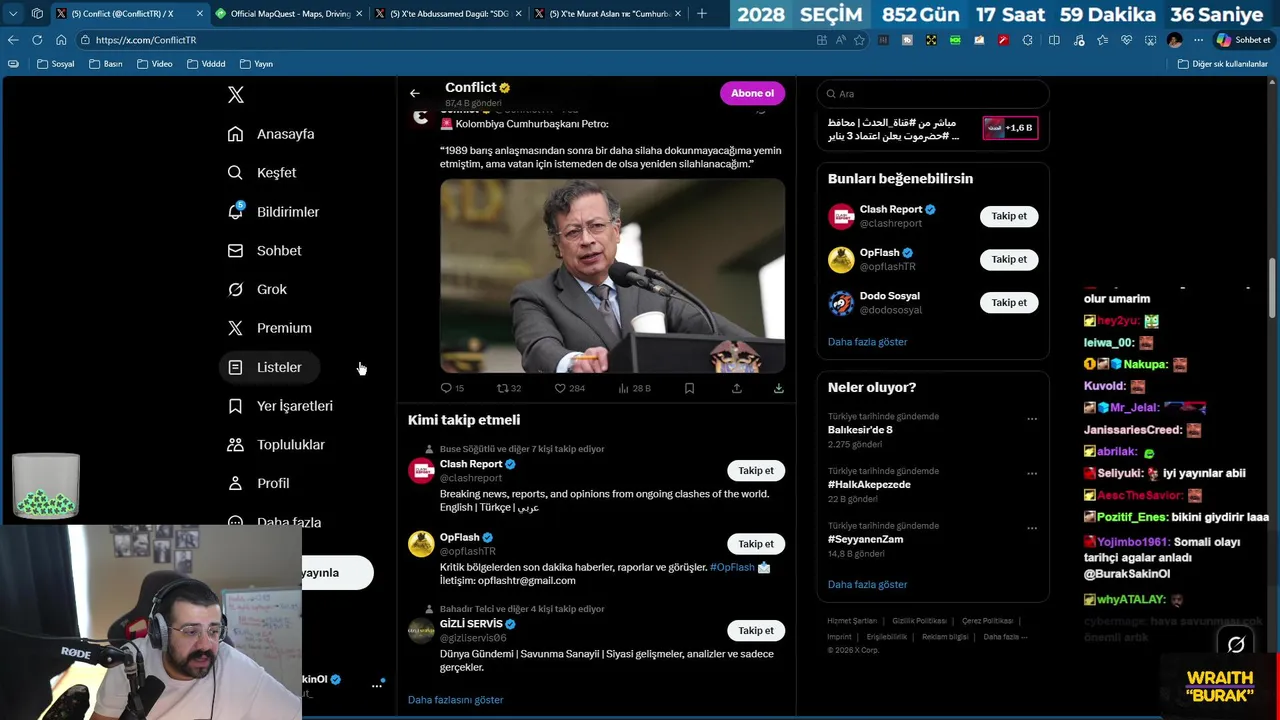Open Dodo Sosyal profile avatar

click(841, 303)
